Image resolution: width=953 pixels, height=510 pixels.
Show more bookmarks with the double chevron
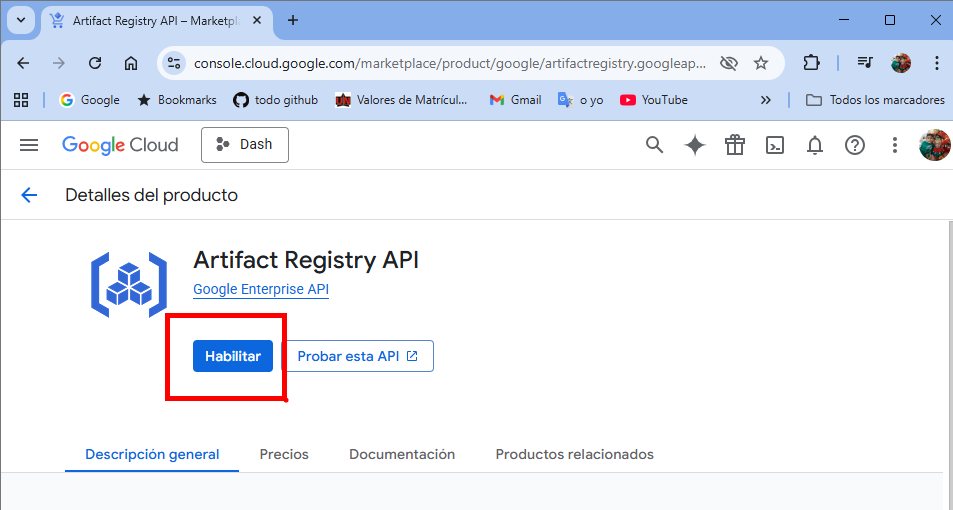click(x=766, y=100)
